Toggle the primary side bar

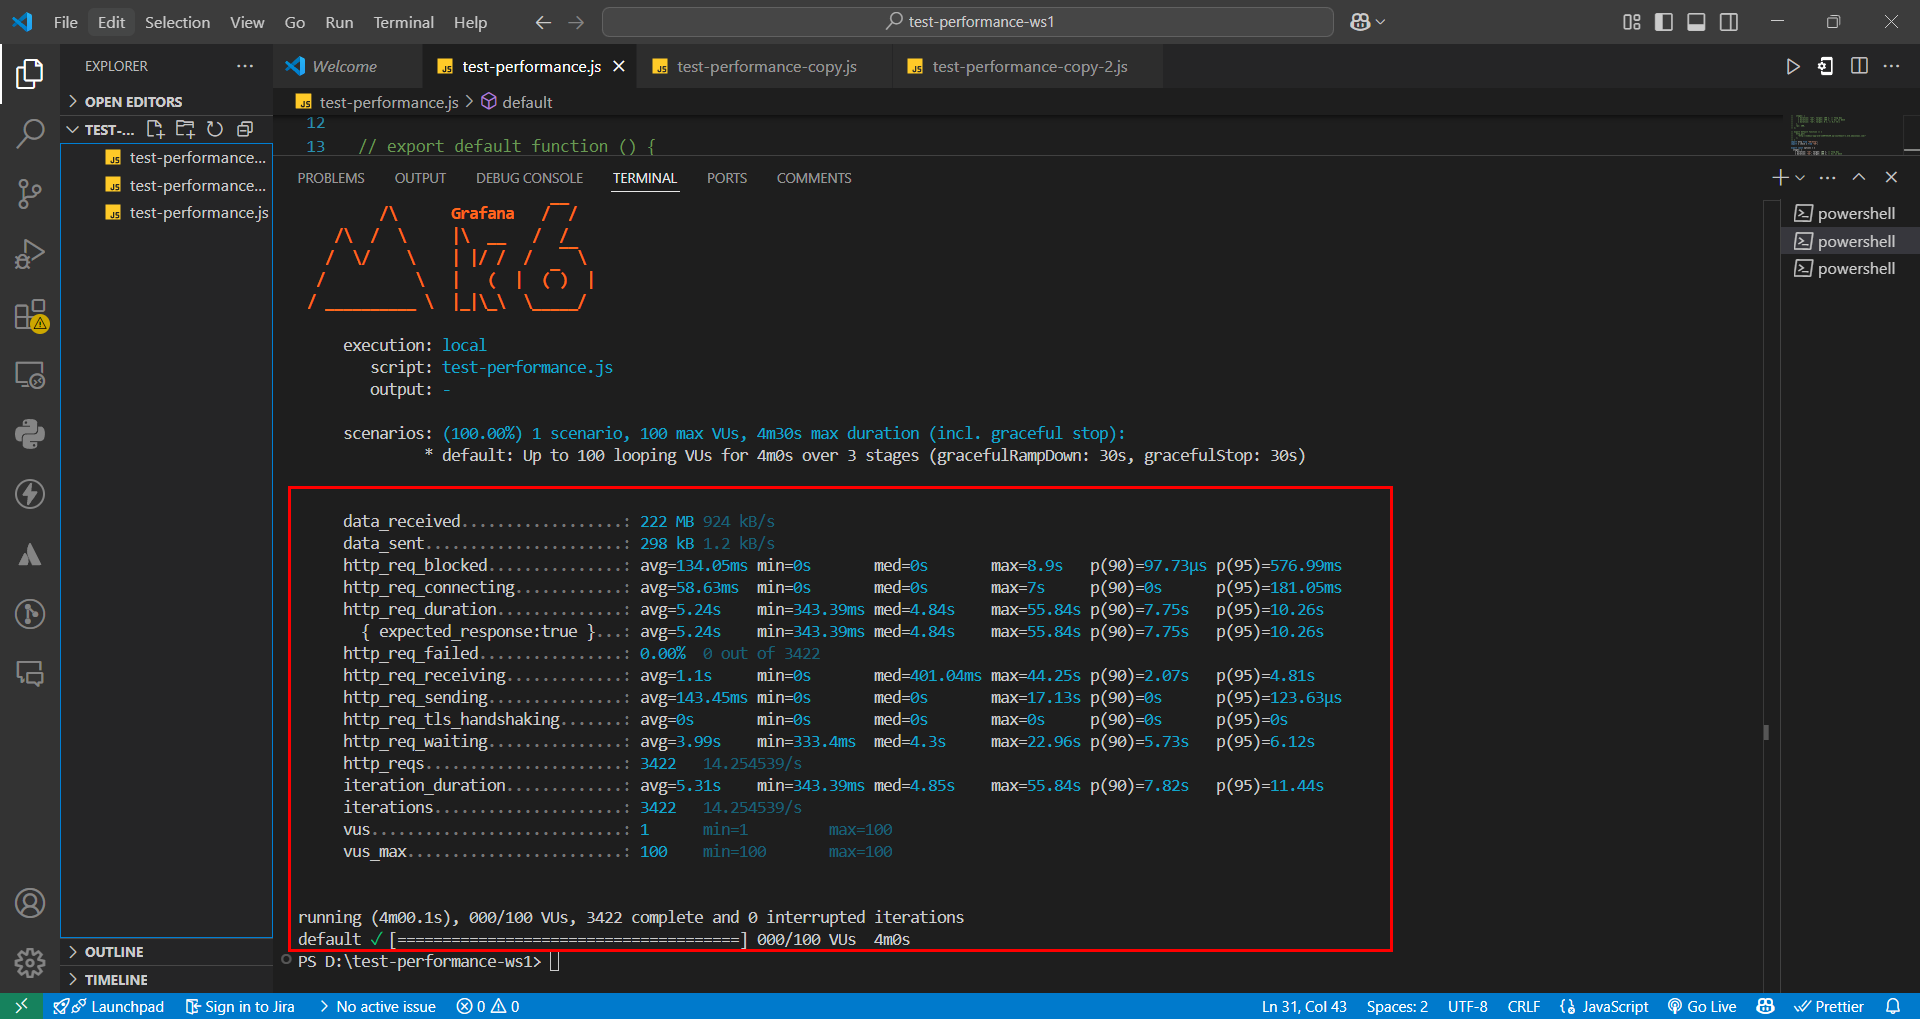[x=1664, y=22]
